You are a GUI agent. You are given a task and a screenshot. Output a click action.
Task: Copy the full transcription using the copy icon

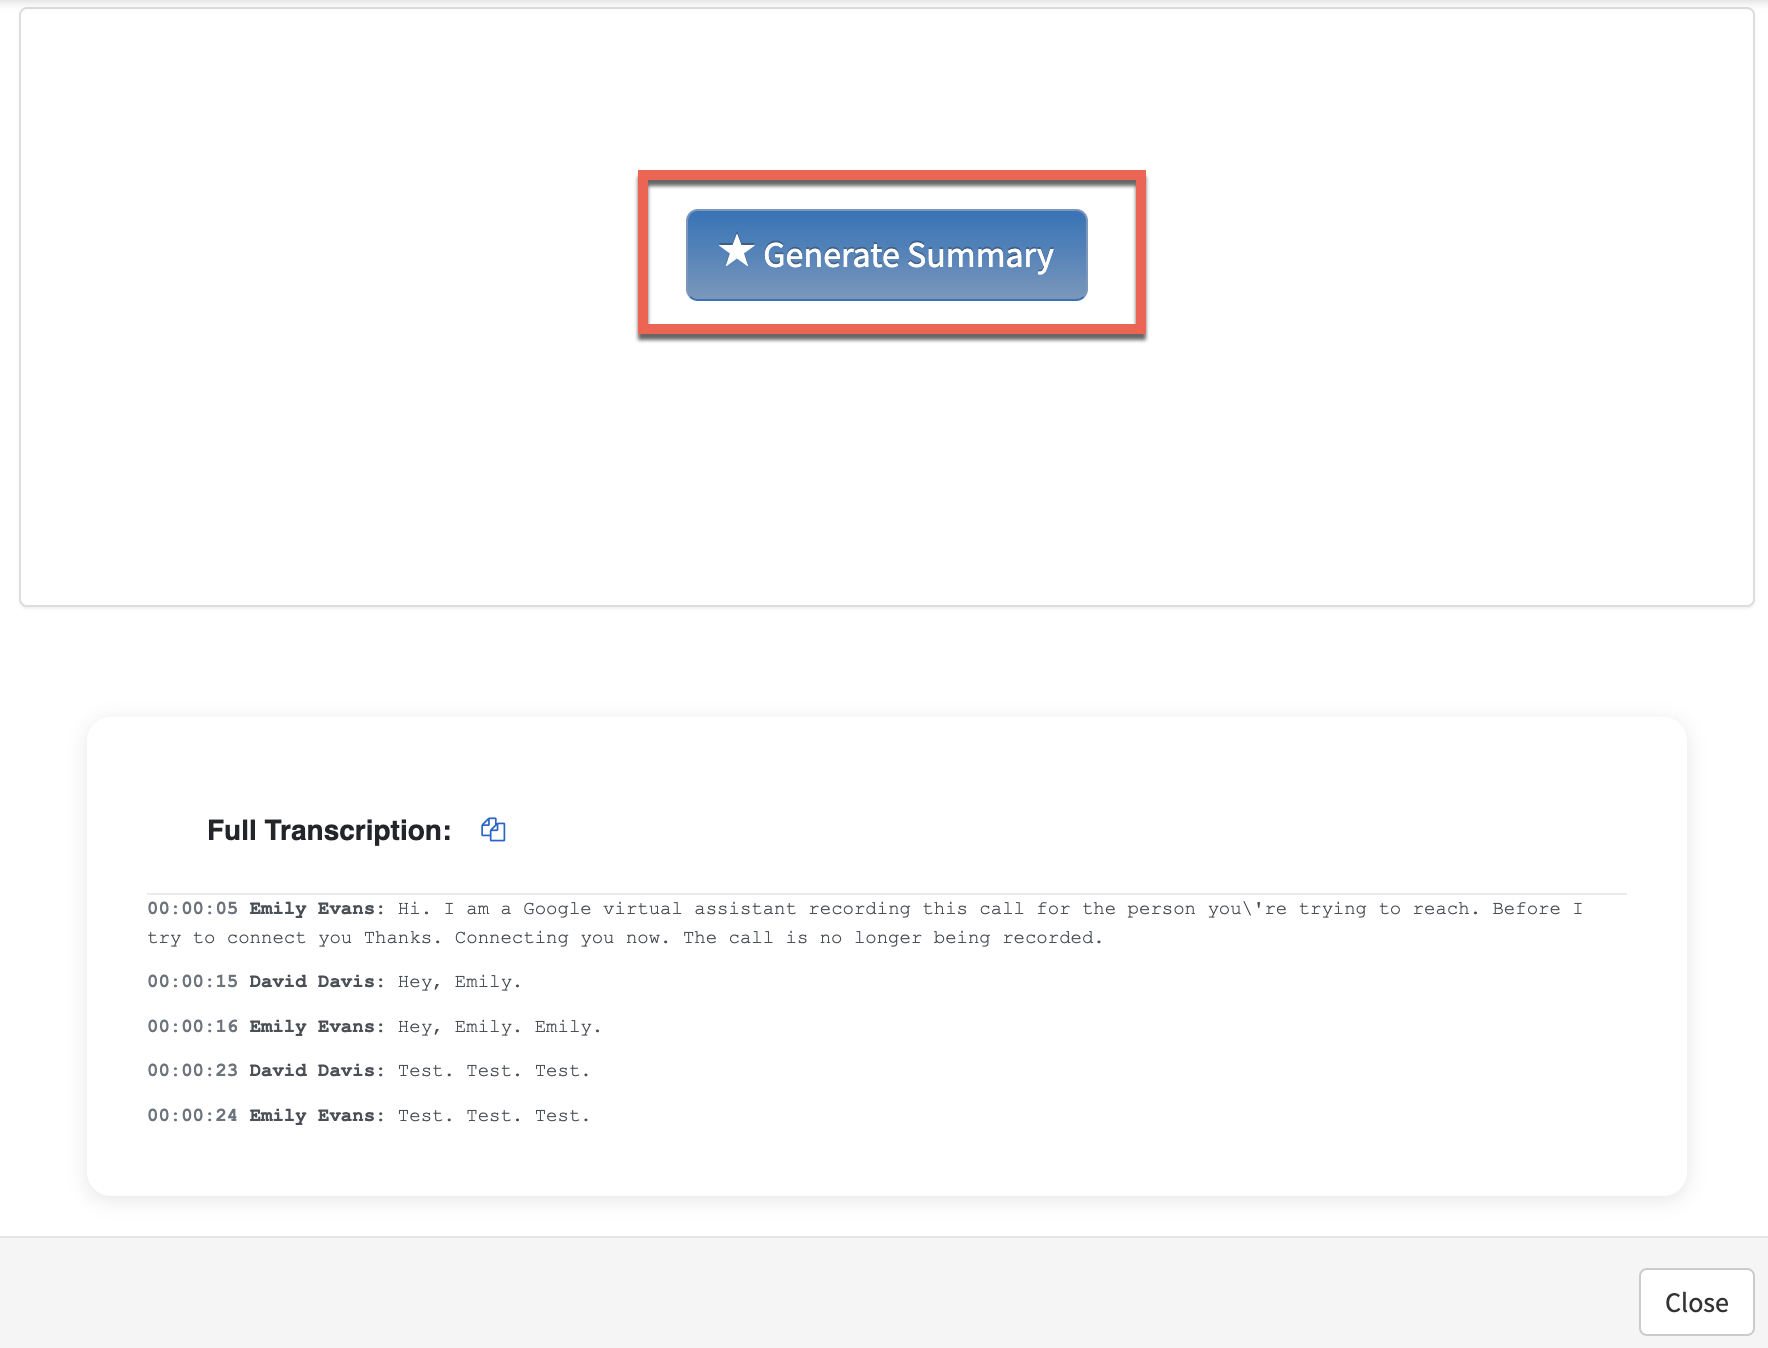click(x=493, y=830)
